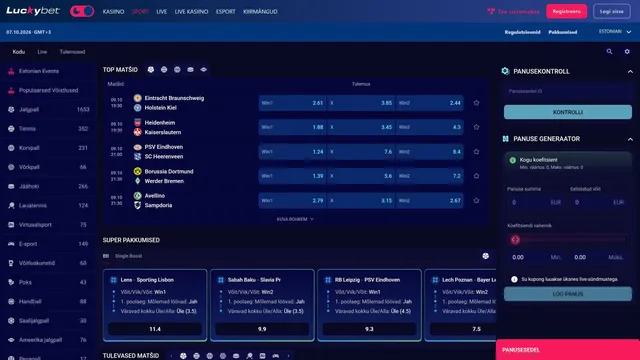Filter Top Matšid by basketball icon
Viewport: 640px width, 360px height.
(177, 70)
